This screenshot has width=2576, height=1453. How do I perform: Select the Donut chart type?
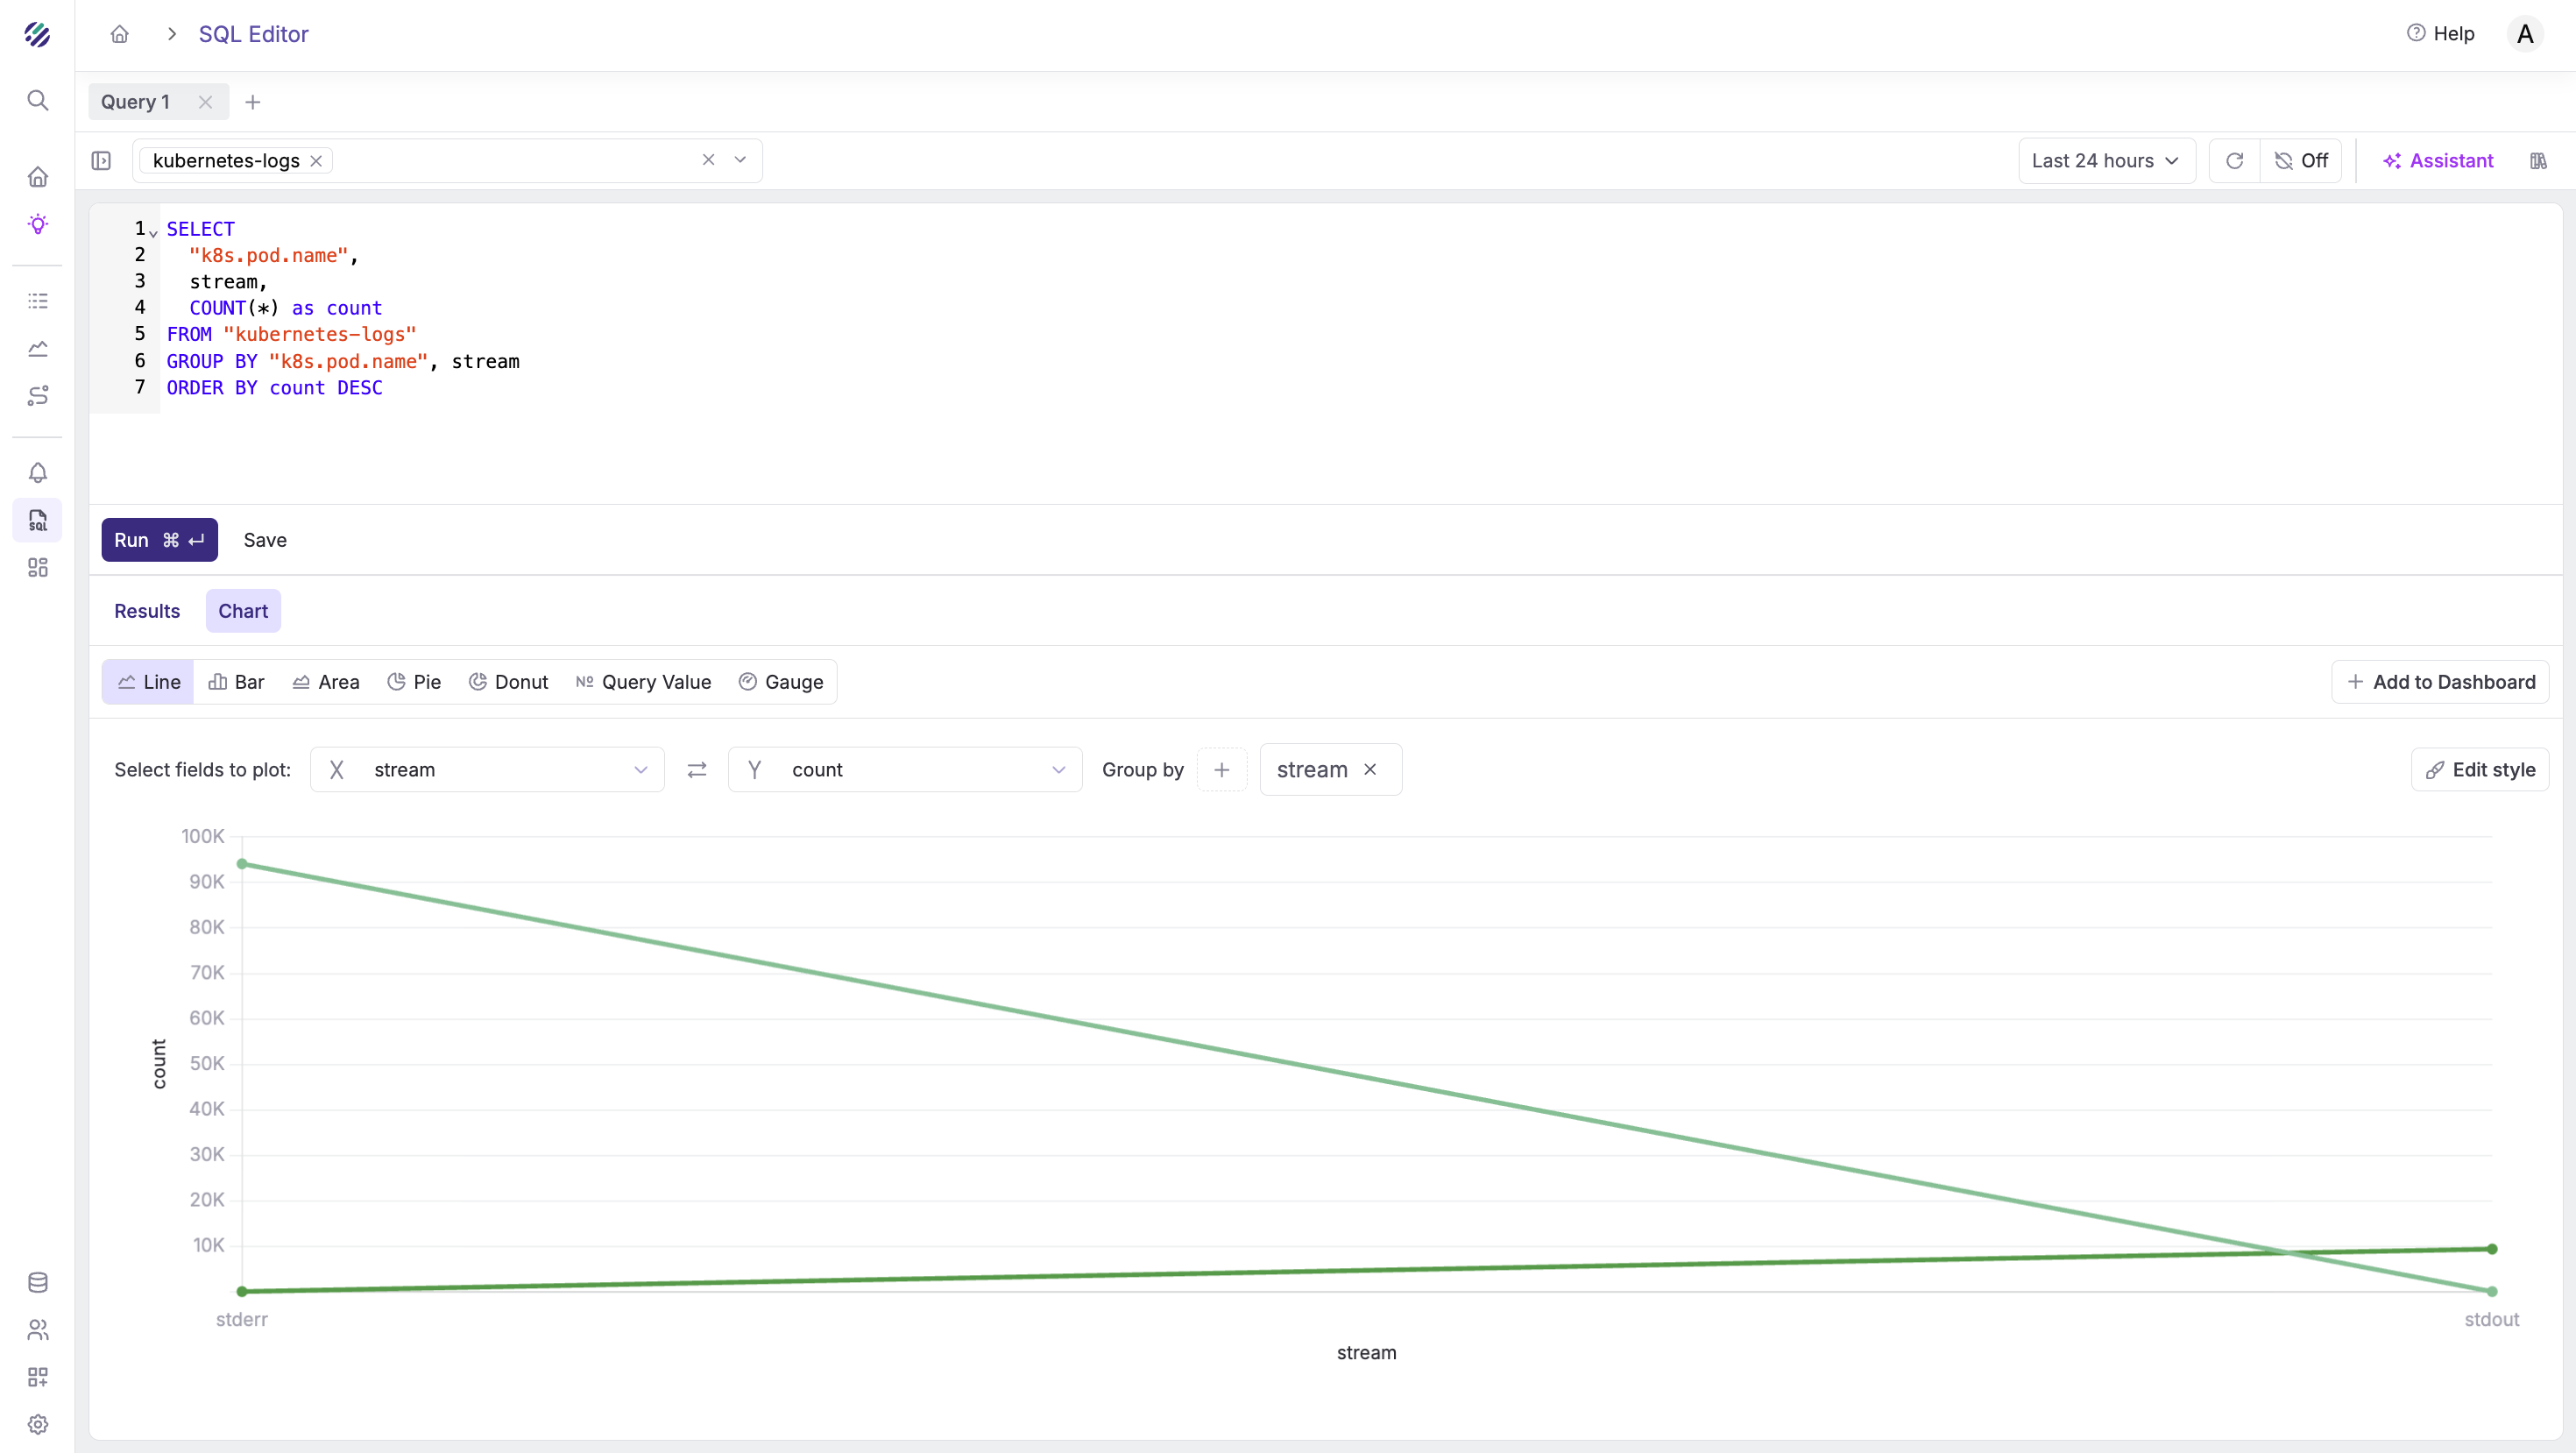pyautogui.click(x=508, y=682)
